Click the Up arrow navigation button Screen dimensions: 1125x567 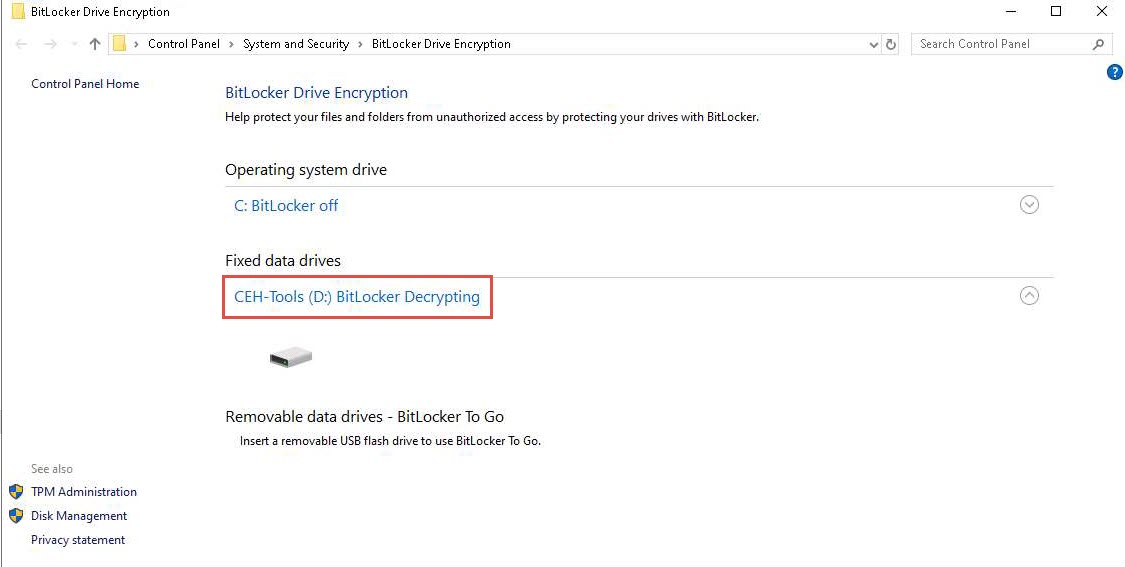coord(95,44)
